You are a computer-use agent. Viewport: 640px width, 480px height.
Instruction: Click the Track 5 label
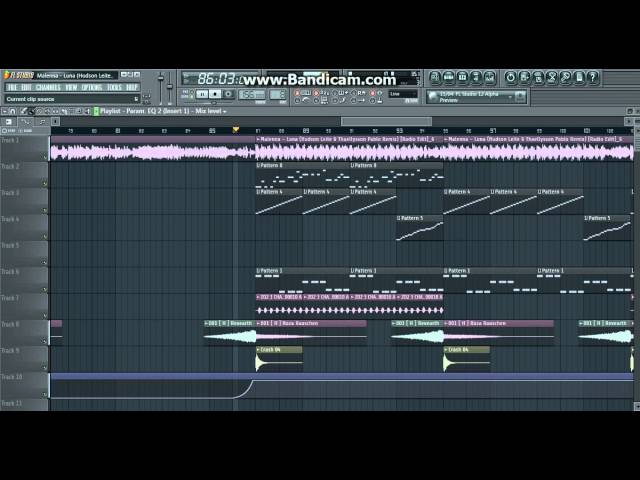point(10,245)
